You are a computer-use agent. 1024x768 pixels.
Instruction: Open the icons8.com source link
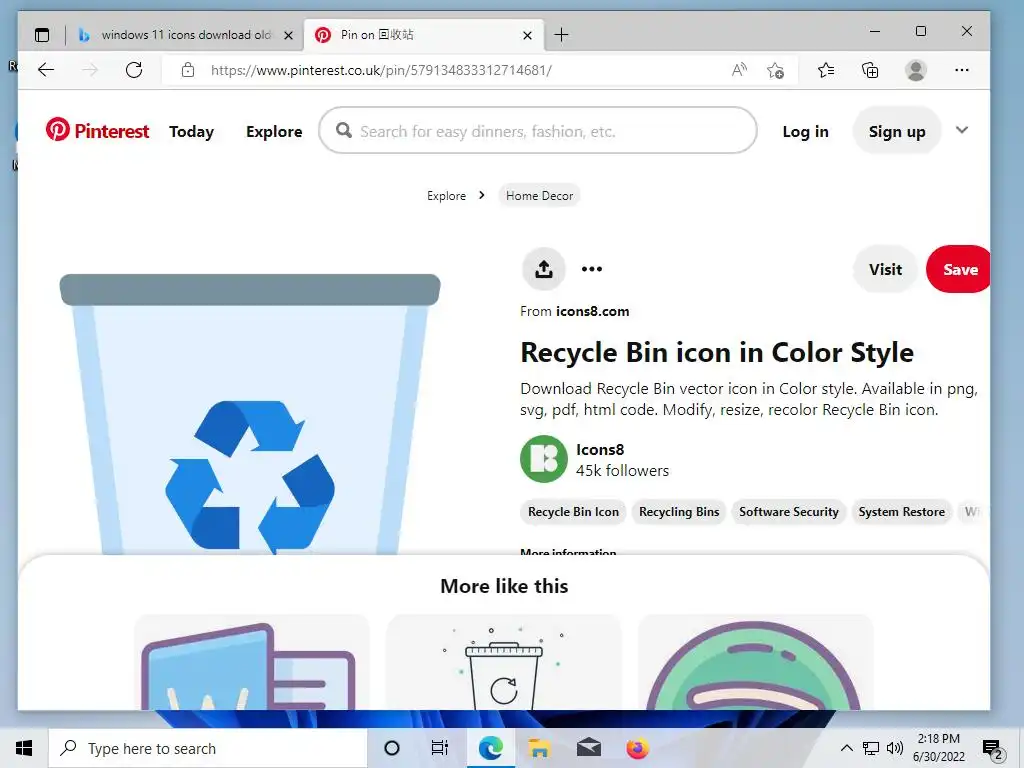point(592,312)
